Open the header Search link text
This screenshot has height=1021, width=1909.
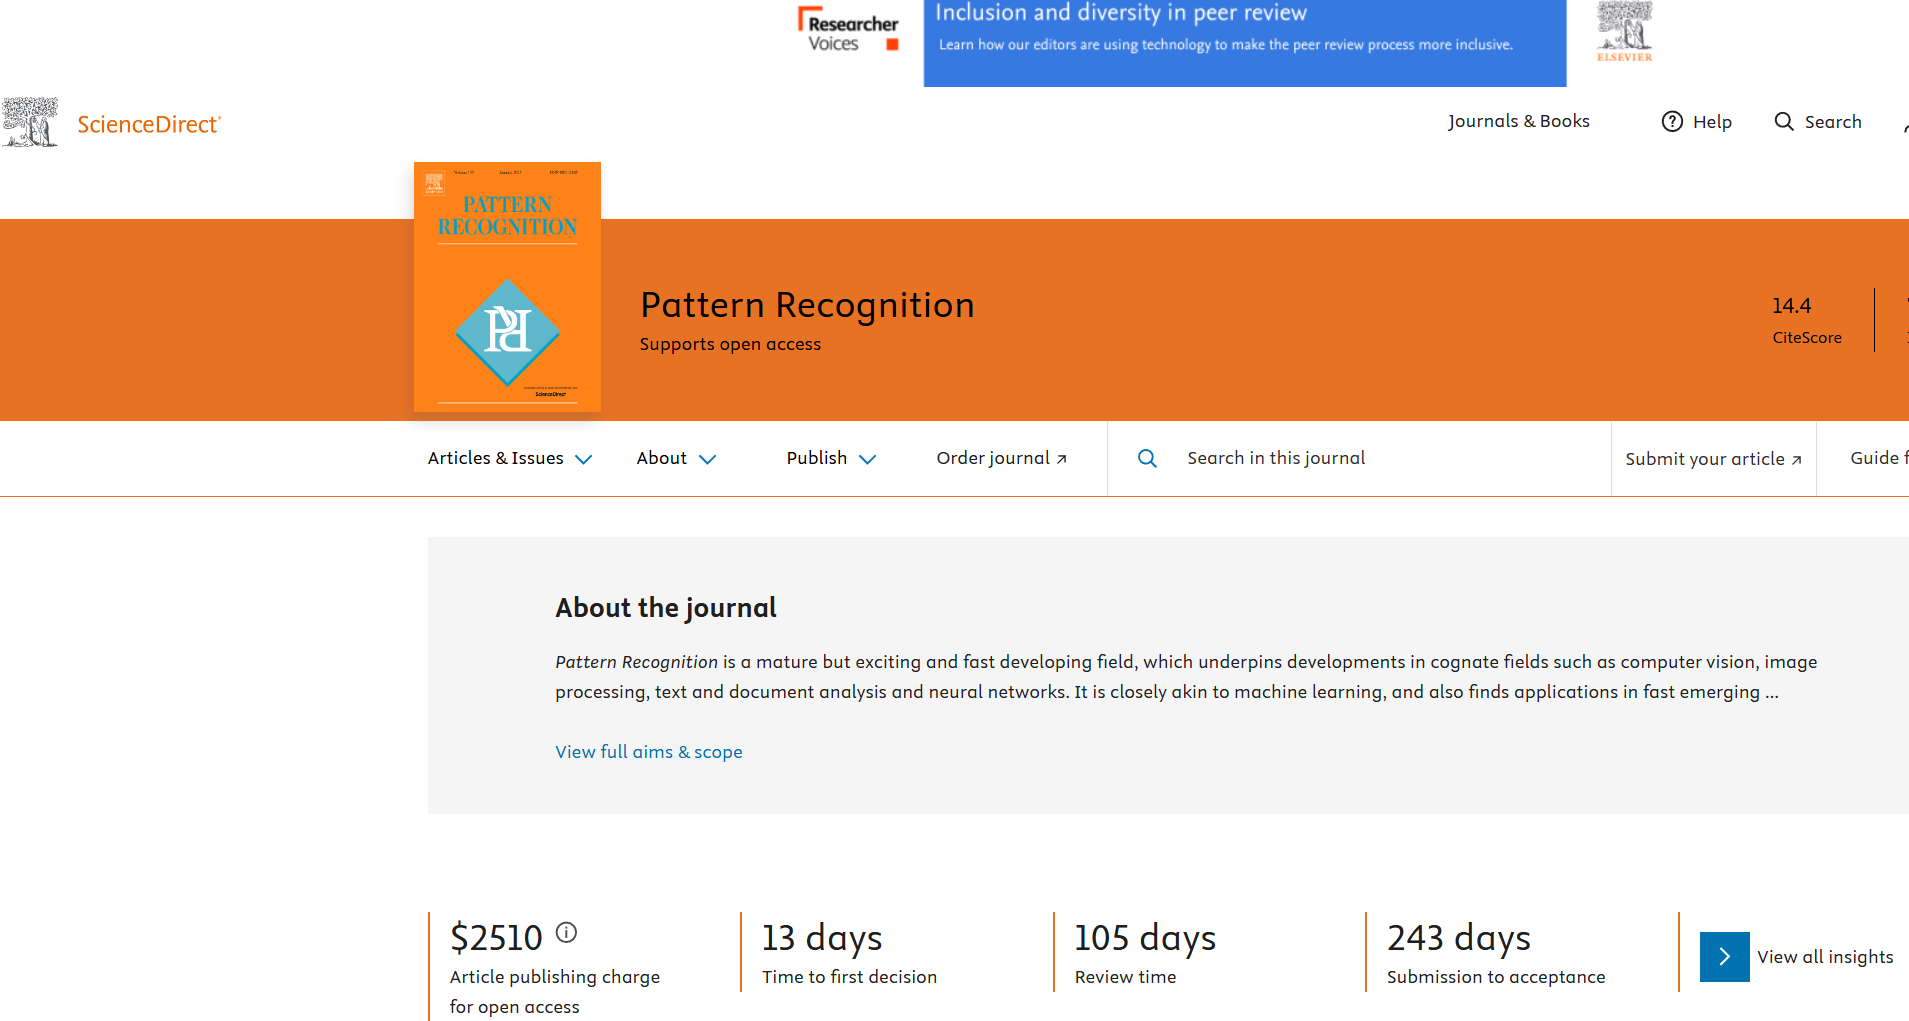point(1833,122)
